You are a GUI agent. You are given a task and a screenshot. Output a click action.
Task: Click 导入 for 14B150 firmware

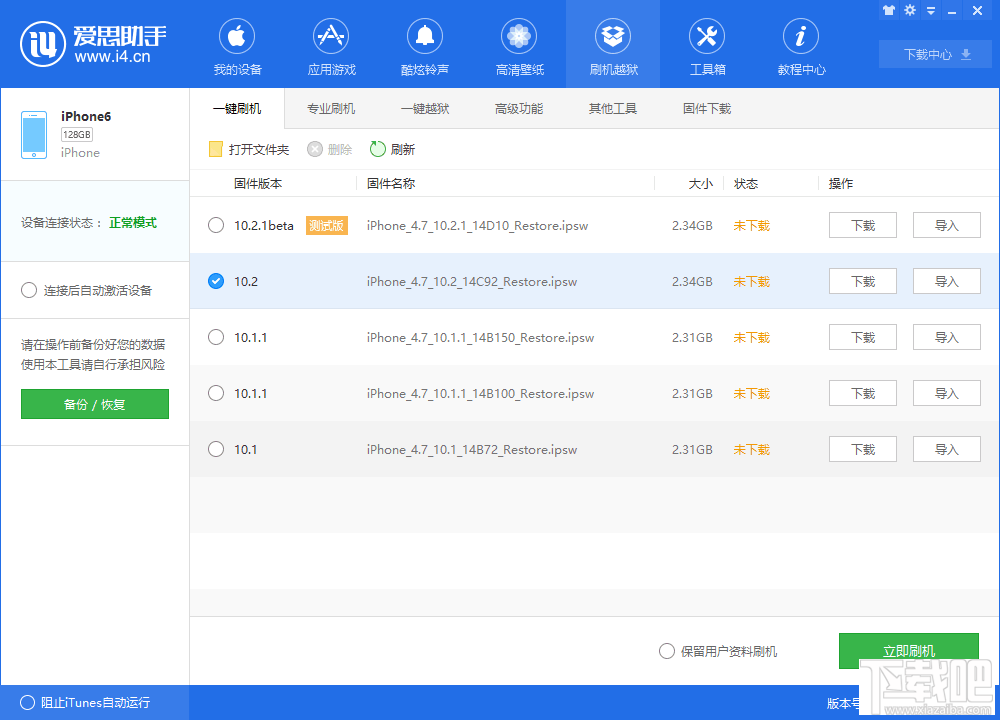coord(946,337)
